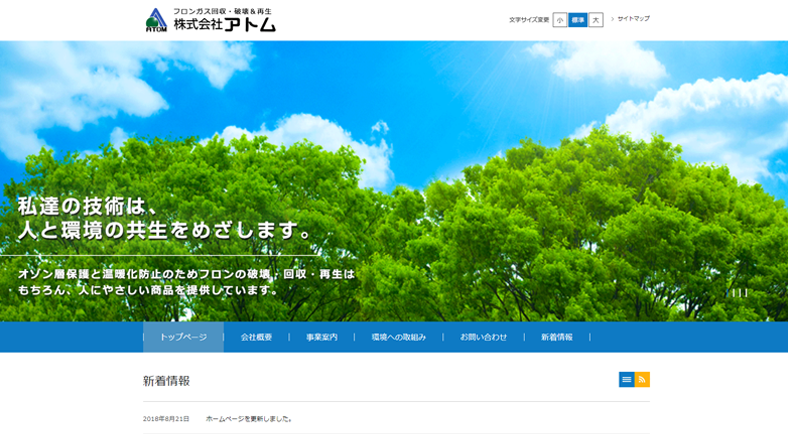Open お問い合わせ navigation item
Screen dimensions: 788x434
click(483, 337)
